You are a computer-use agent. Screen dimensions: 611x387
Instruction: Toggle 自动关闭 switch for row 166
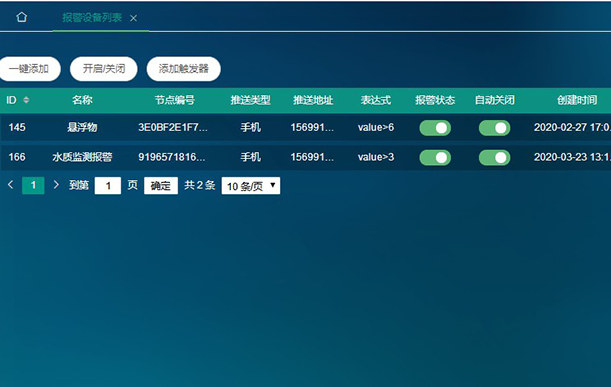click(x=494, y=157)
